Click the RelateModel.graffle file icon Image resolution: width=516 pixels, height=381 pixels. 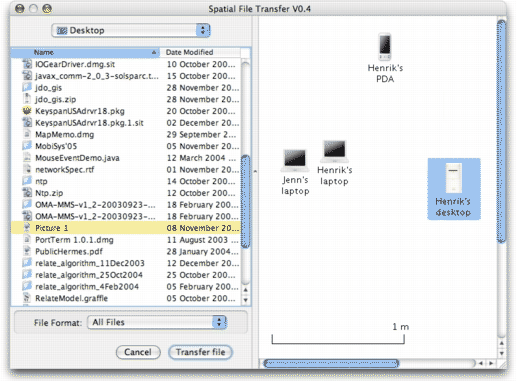(27, 298)
